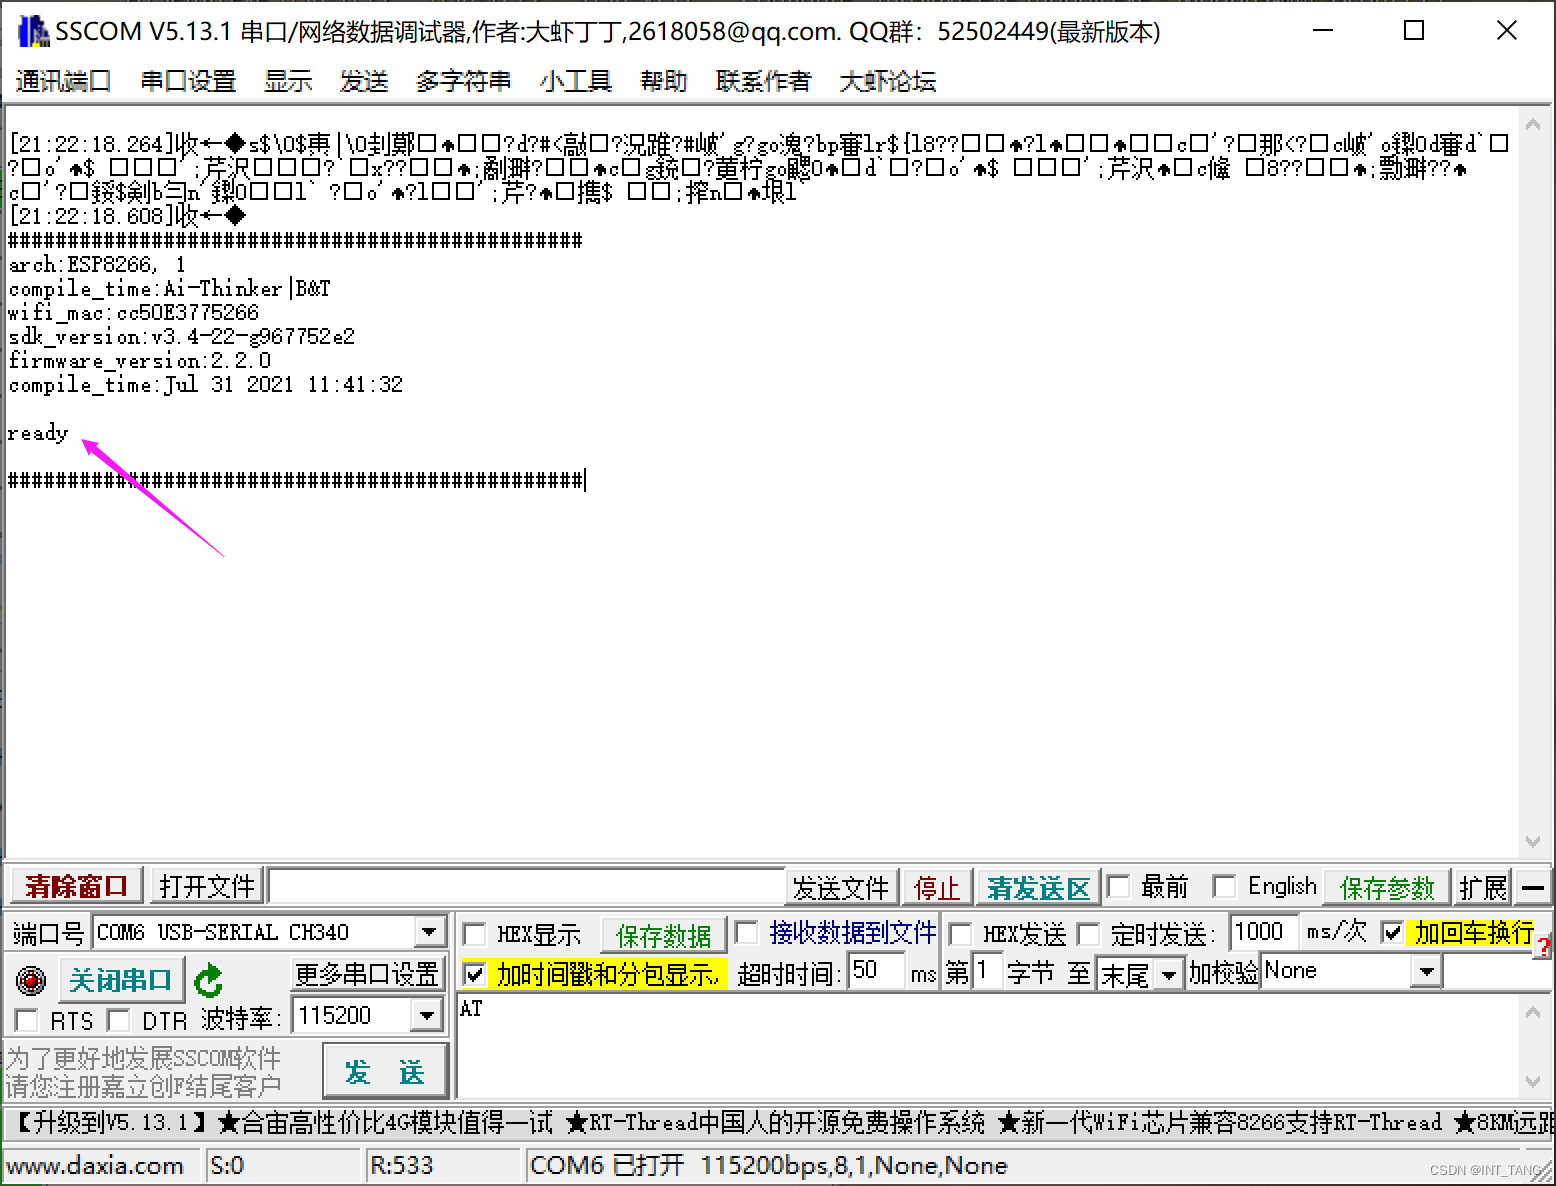
Task: Click the scrolling ad ticker text
Action: coord(778,1122)
